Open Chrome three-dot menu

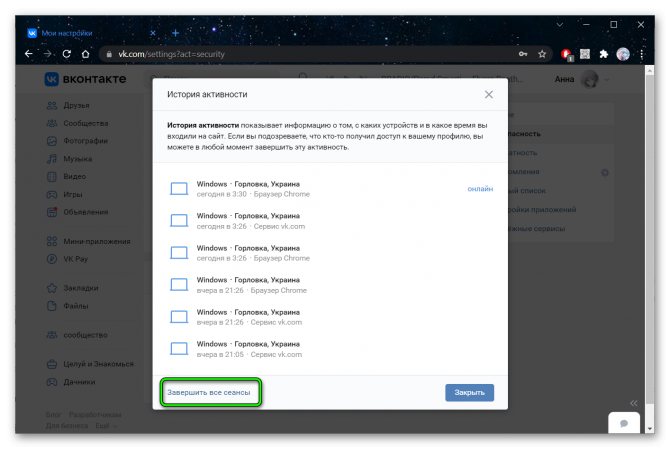tap(641, 54)
